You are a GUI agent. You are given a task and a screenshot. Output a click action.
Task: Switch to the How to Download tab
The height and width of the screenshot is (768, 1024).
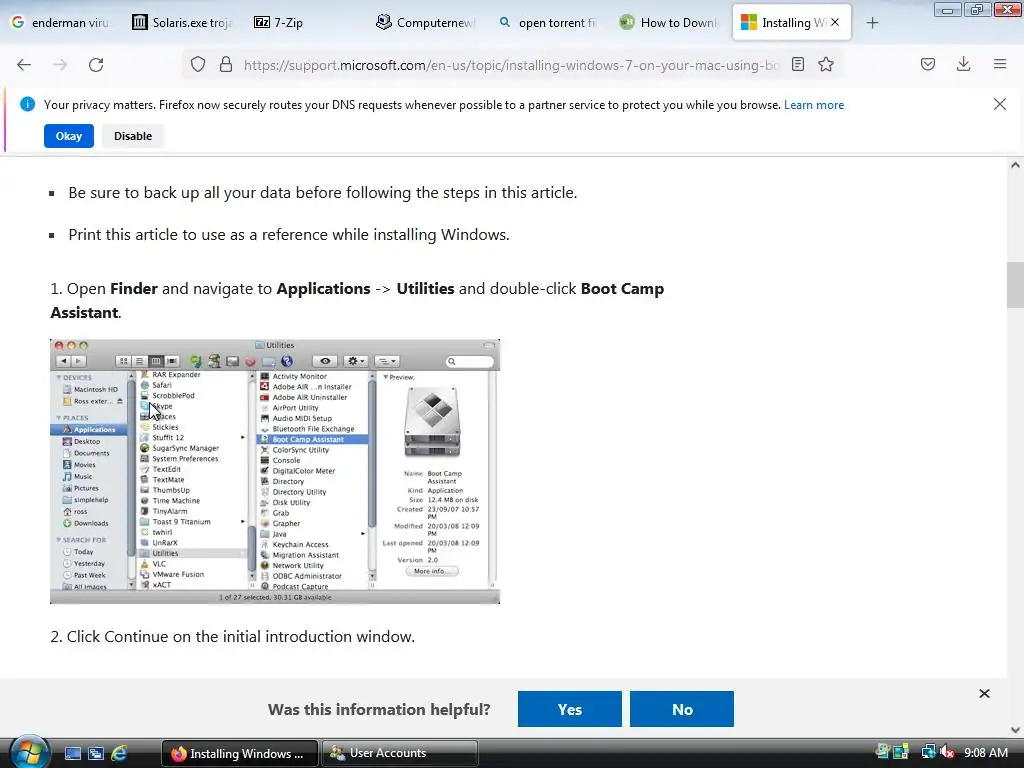pyautogui.click(x=671, y=22)
